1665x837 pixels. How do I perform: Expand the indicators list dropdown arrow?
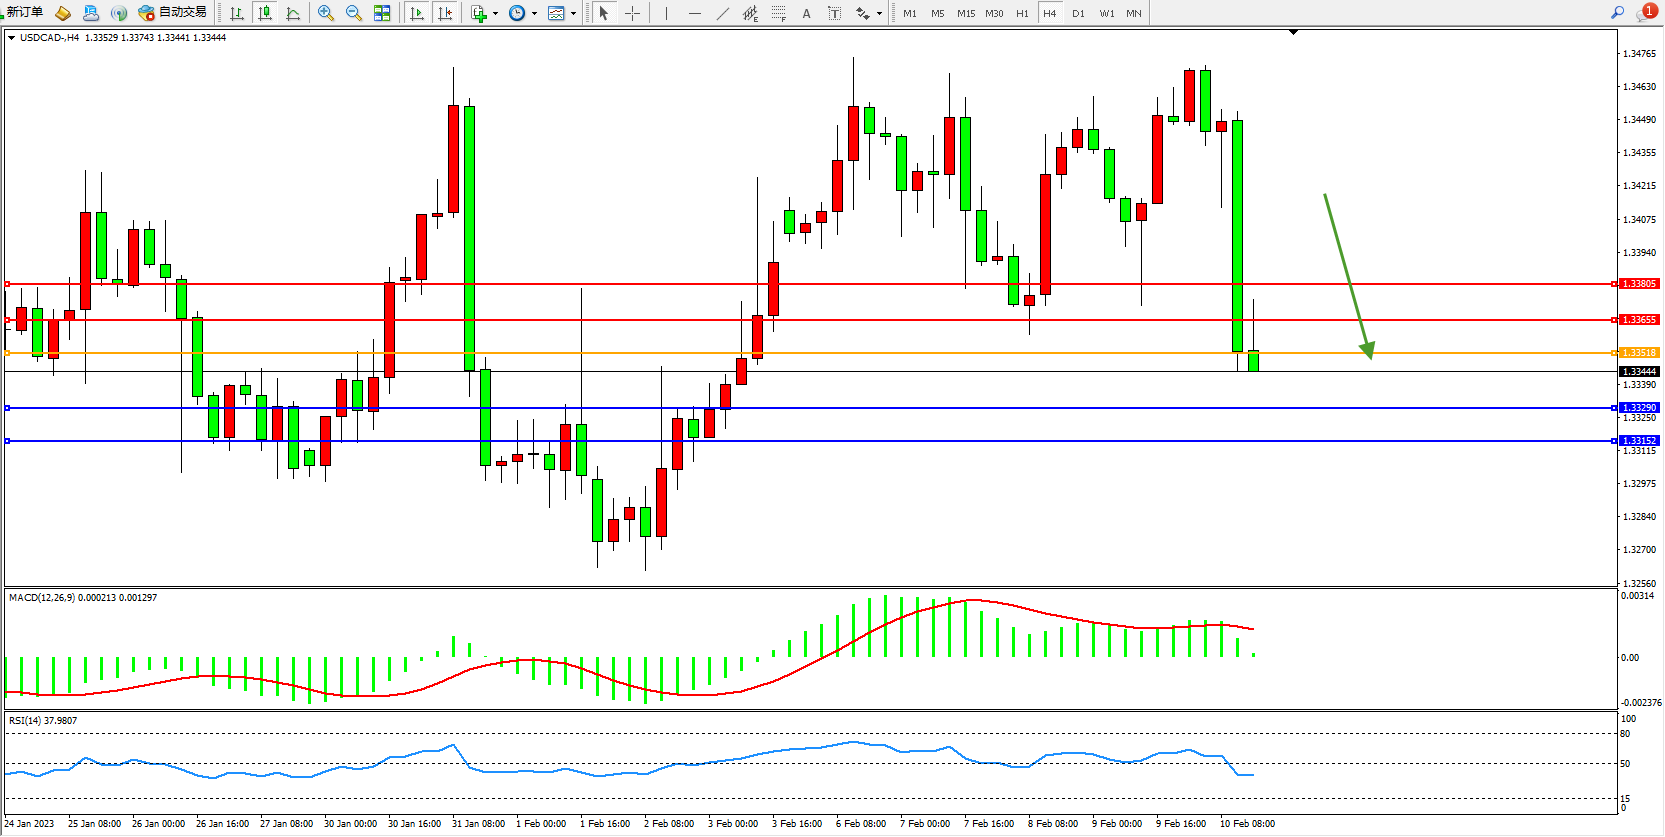tap(495, 14)
